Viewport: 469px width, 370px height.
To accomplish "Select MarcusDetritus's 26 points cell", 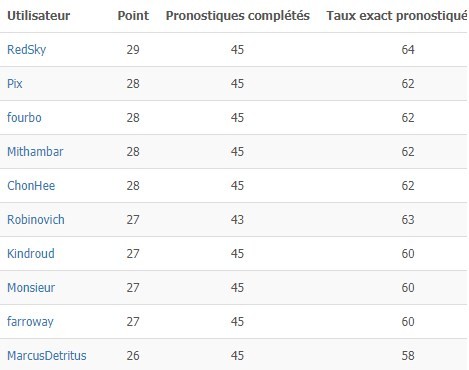I will coord(133,356).
